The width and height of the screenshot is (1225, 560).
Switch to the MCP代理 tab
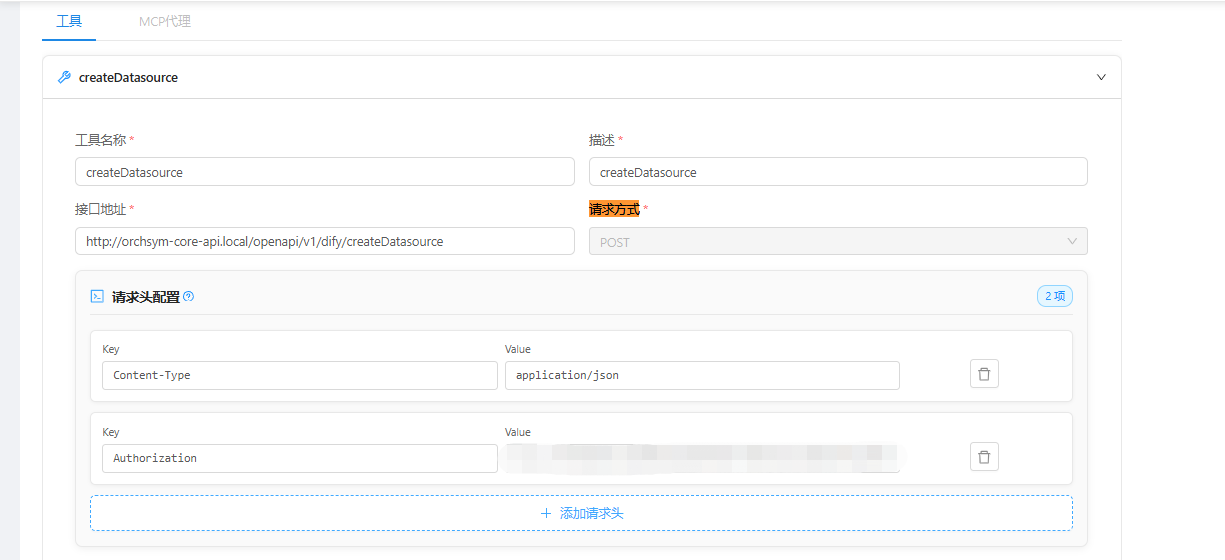(164, 21)
